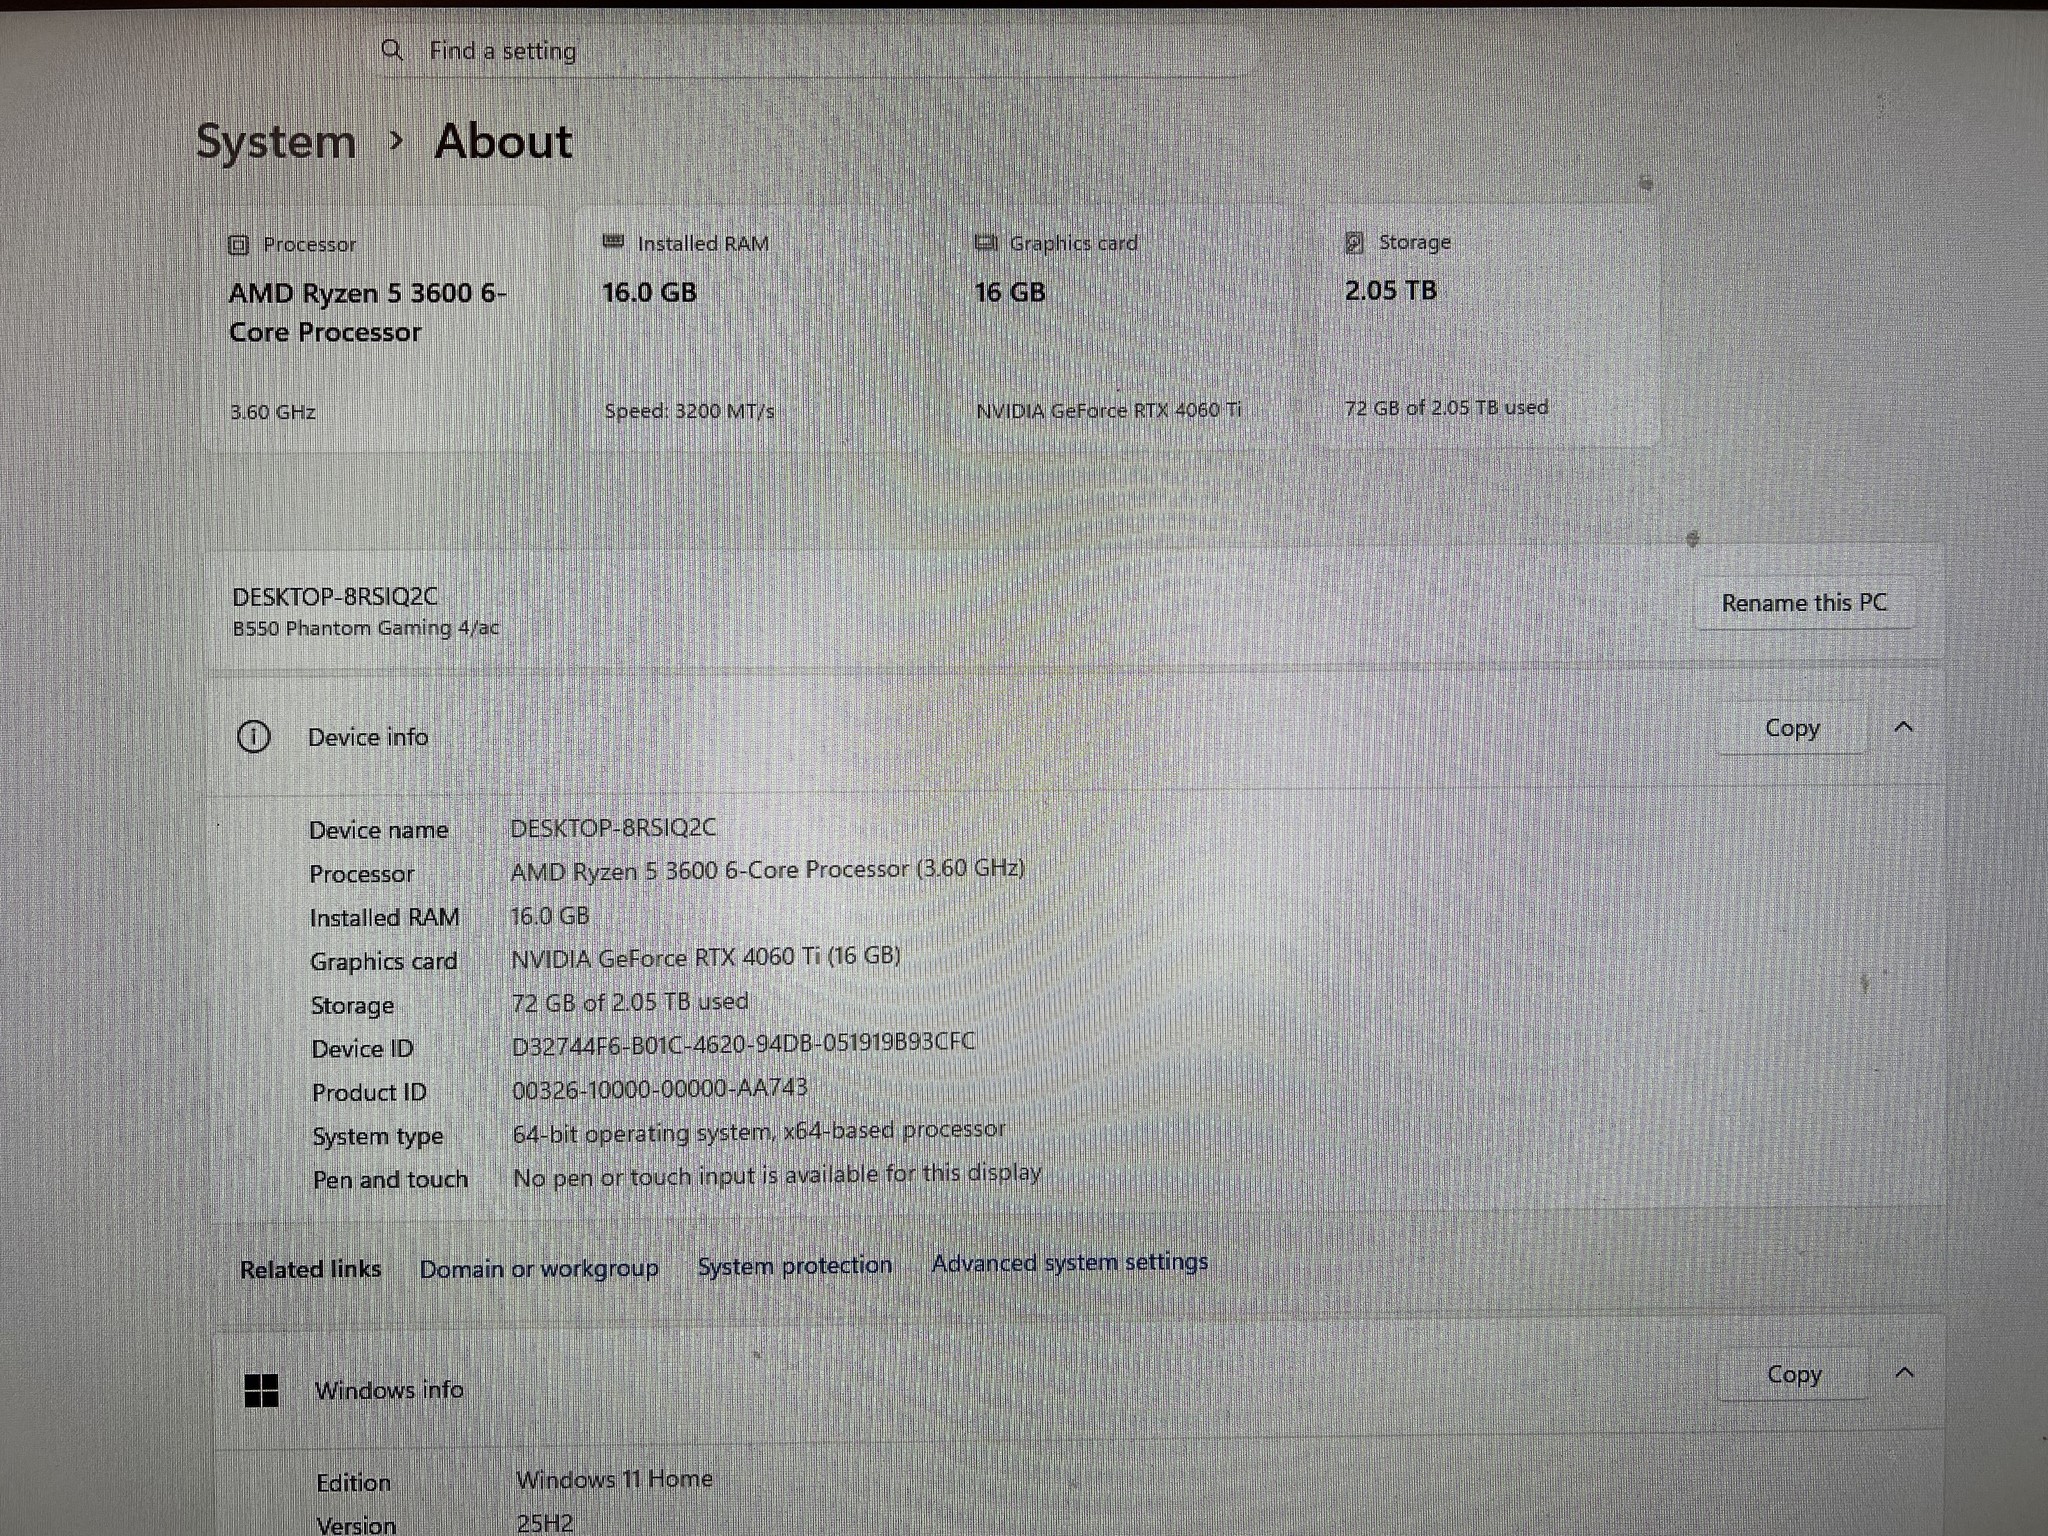Click the Edition label in Windows info
Viewport: 2048px width, 1536px height.
coord(354,1483)
